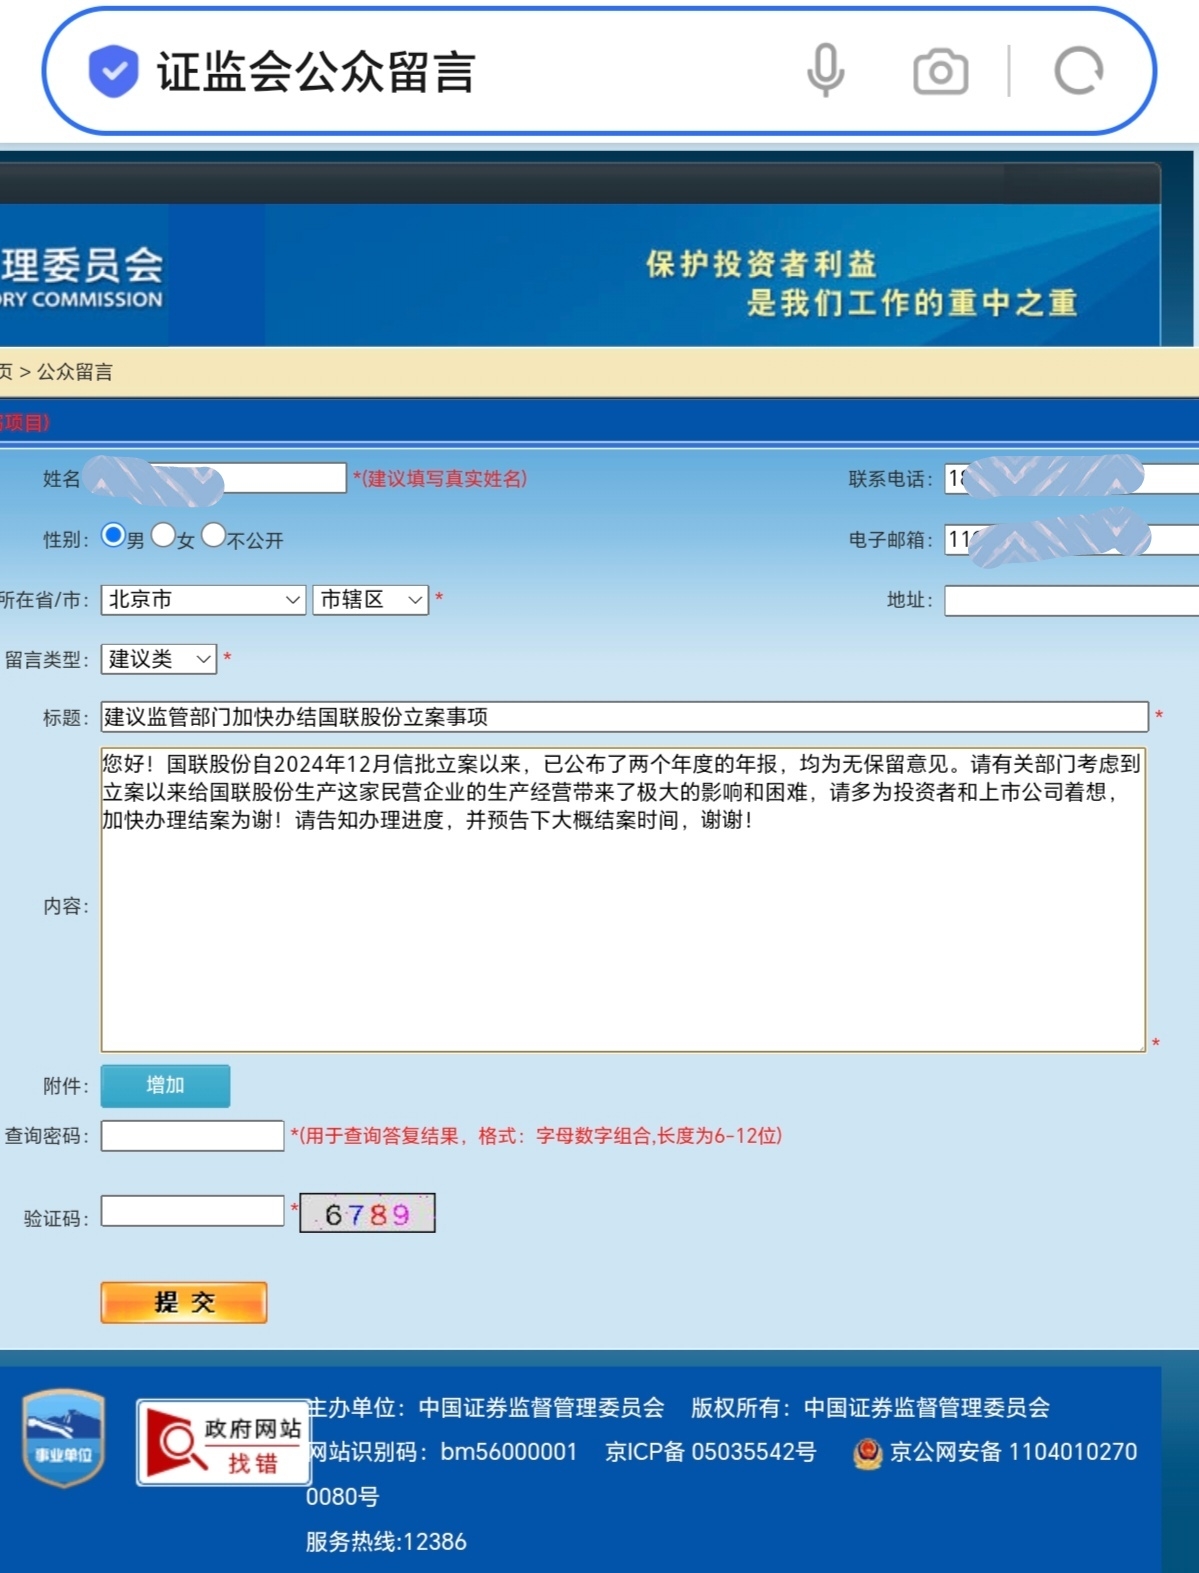Click the 增加 attachment button

pos(165,1086)
